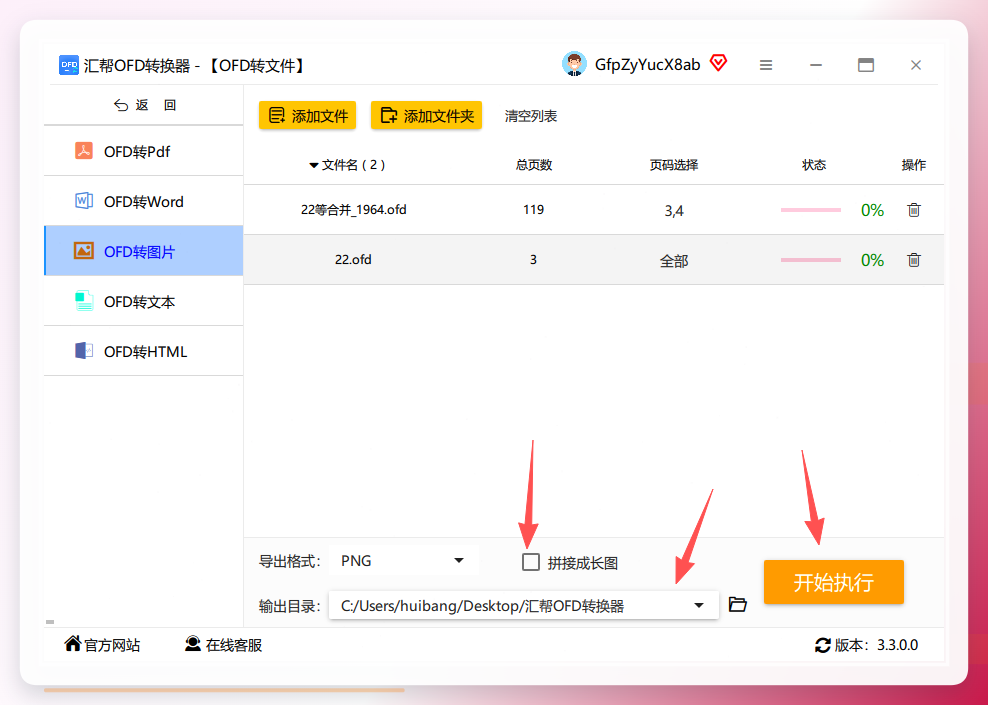Select the OFD转图片 tab
Screen dimensions: 988x705
click(x=144, y=251)
